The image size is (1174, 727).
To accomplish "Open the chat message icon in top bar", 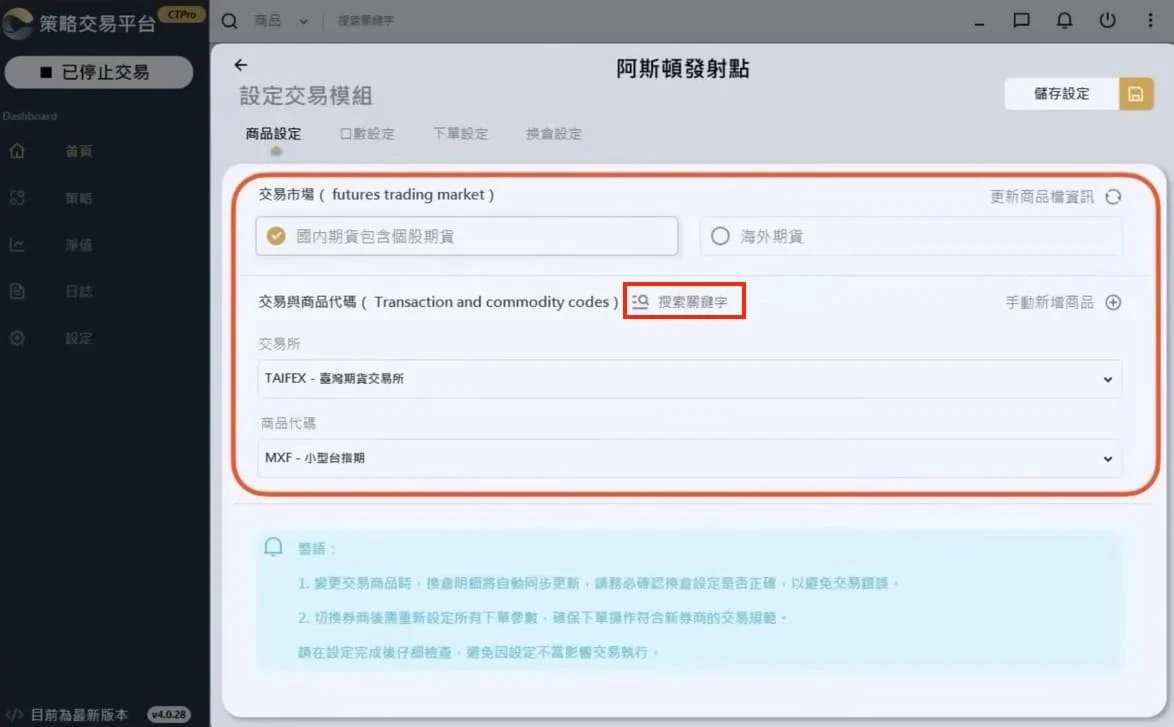I will [1021, 20].
